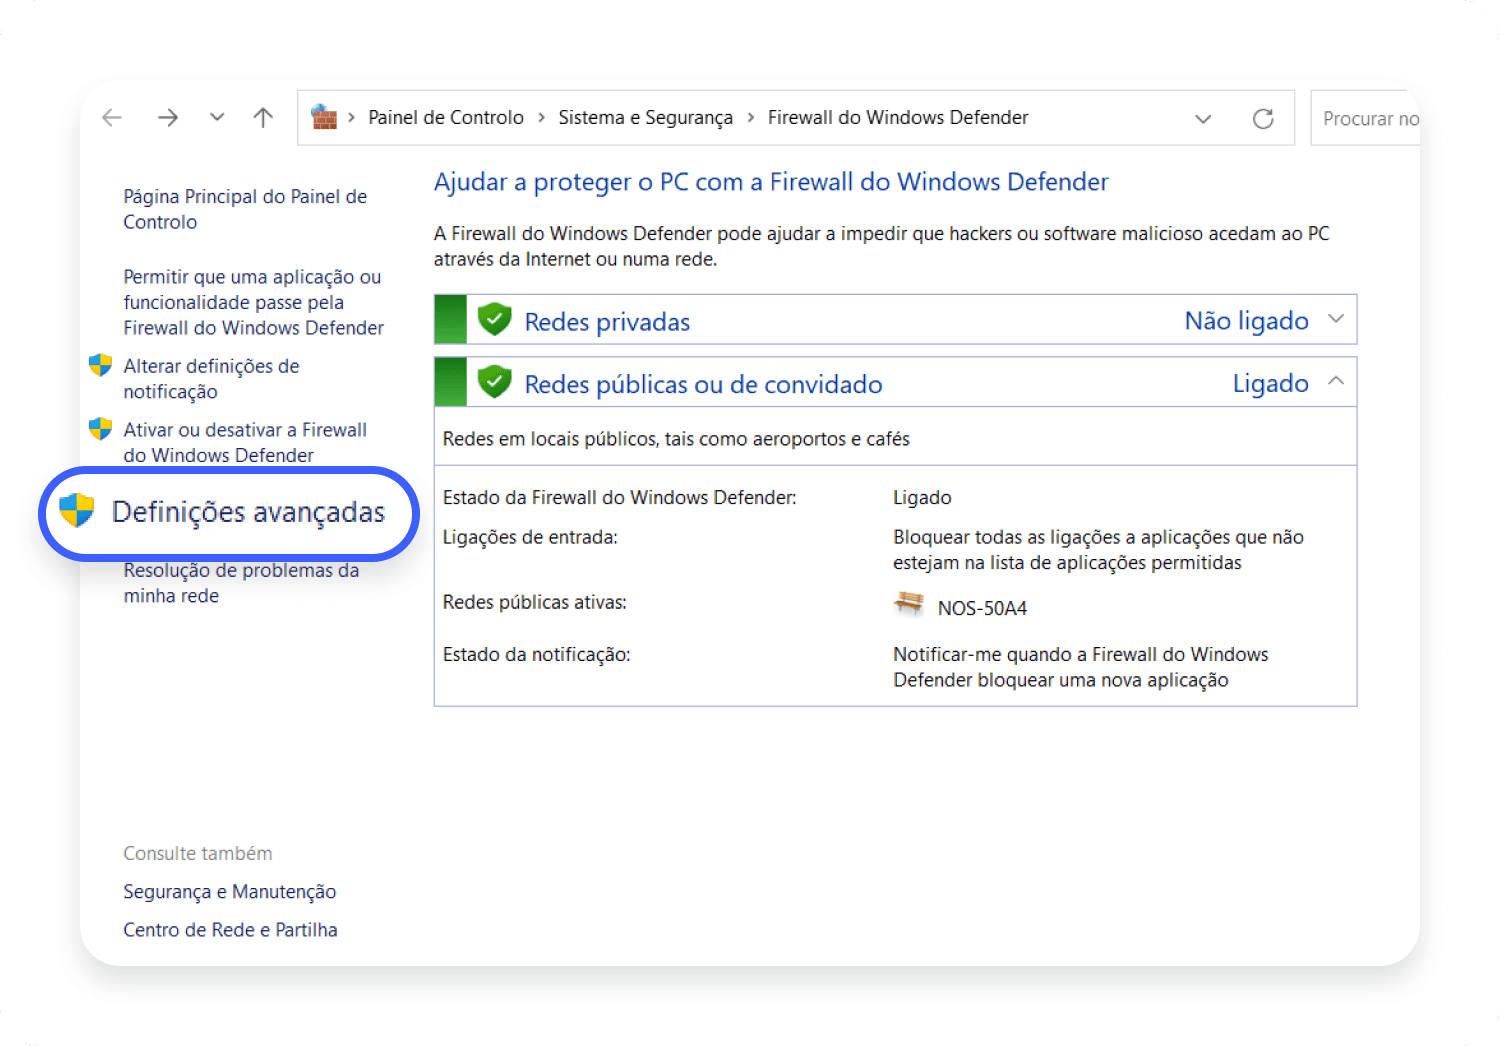Click Ligações de entrada label

530,538
